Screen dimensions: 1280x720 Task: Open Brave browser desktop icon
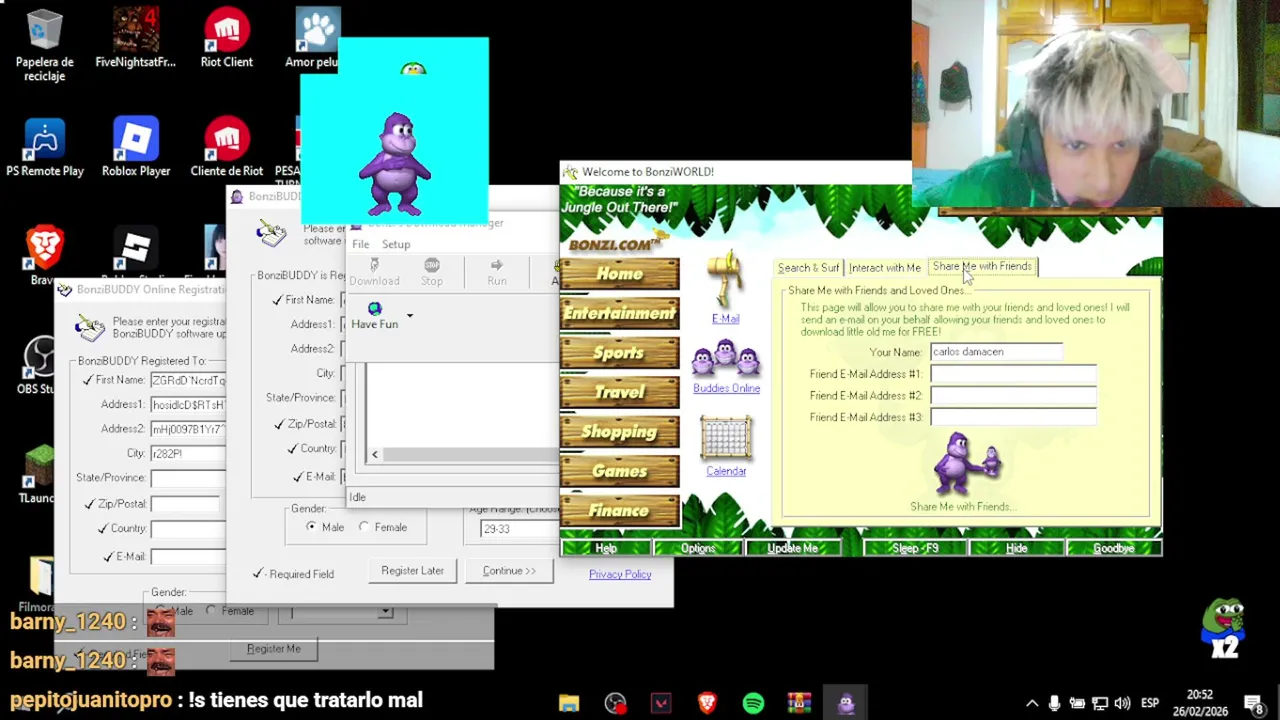[x=44, y=256]
